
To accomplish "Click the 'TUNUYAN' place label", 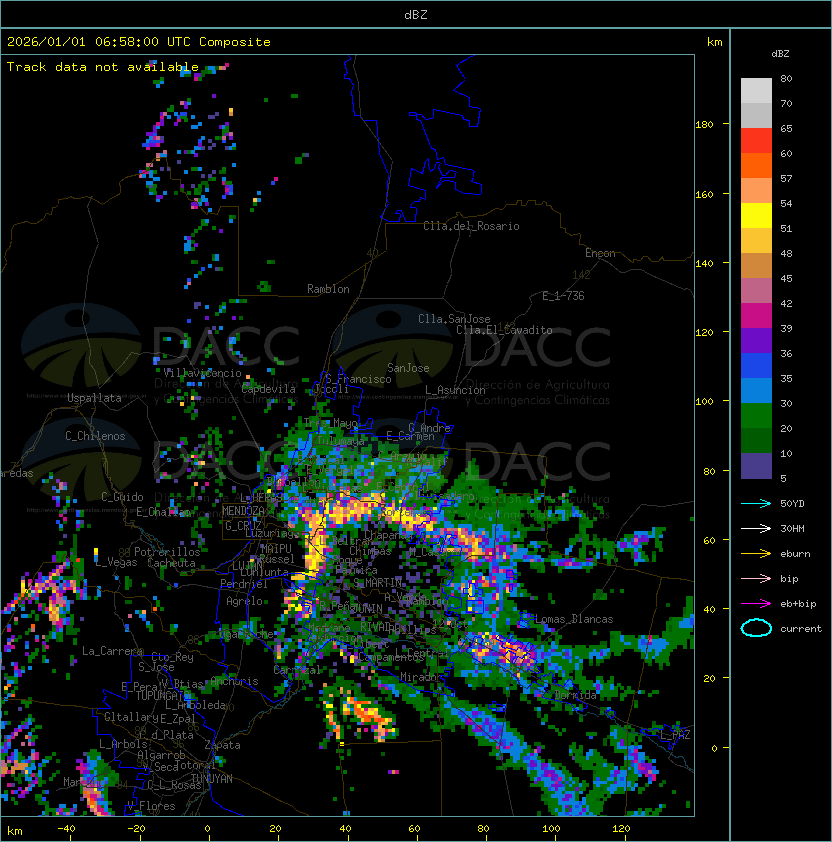I will [x=212, y=779].
